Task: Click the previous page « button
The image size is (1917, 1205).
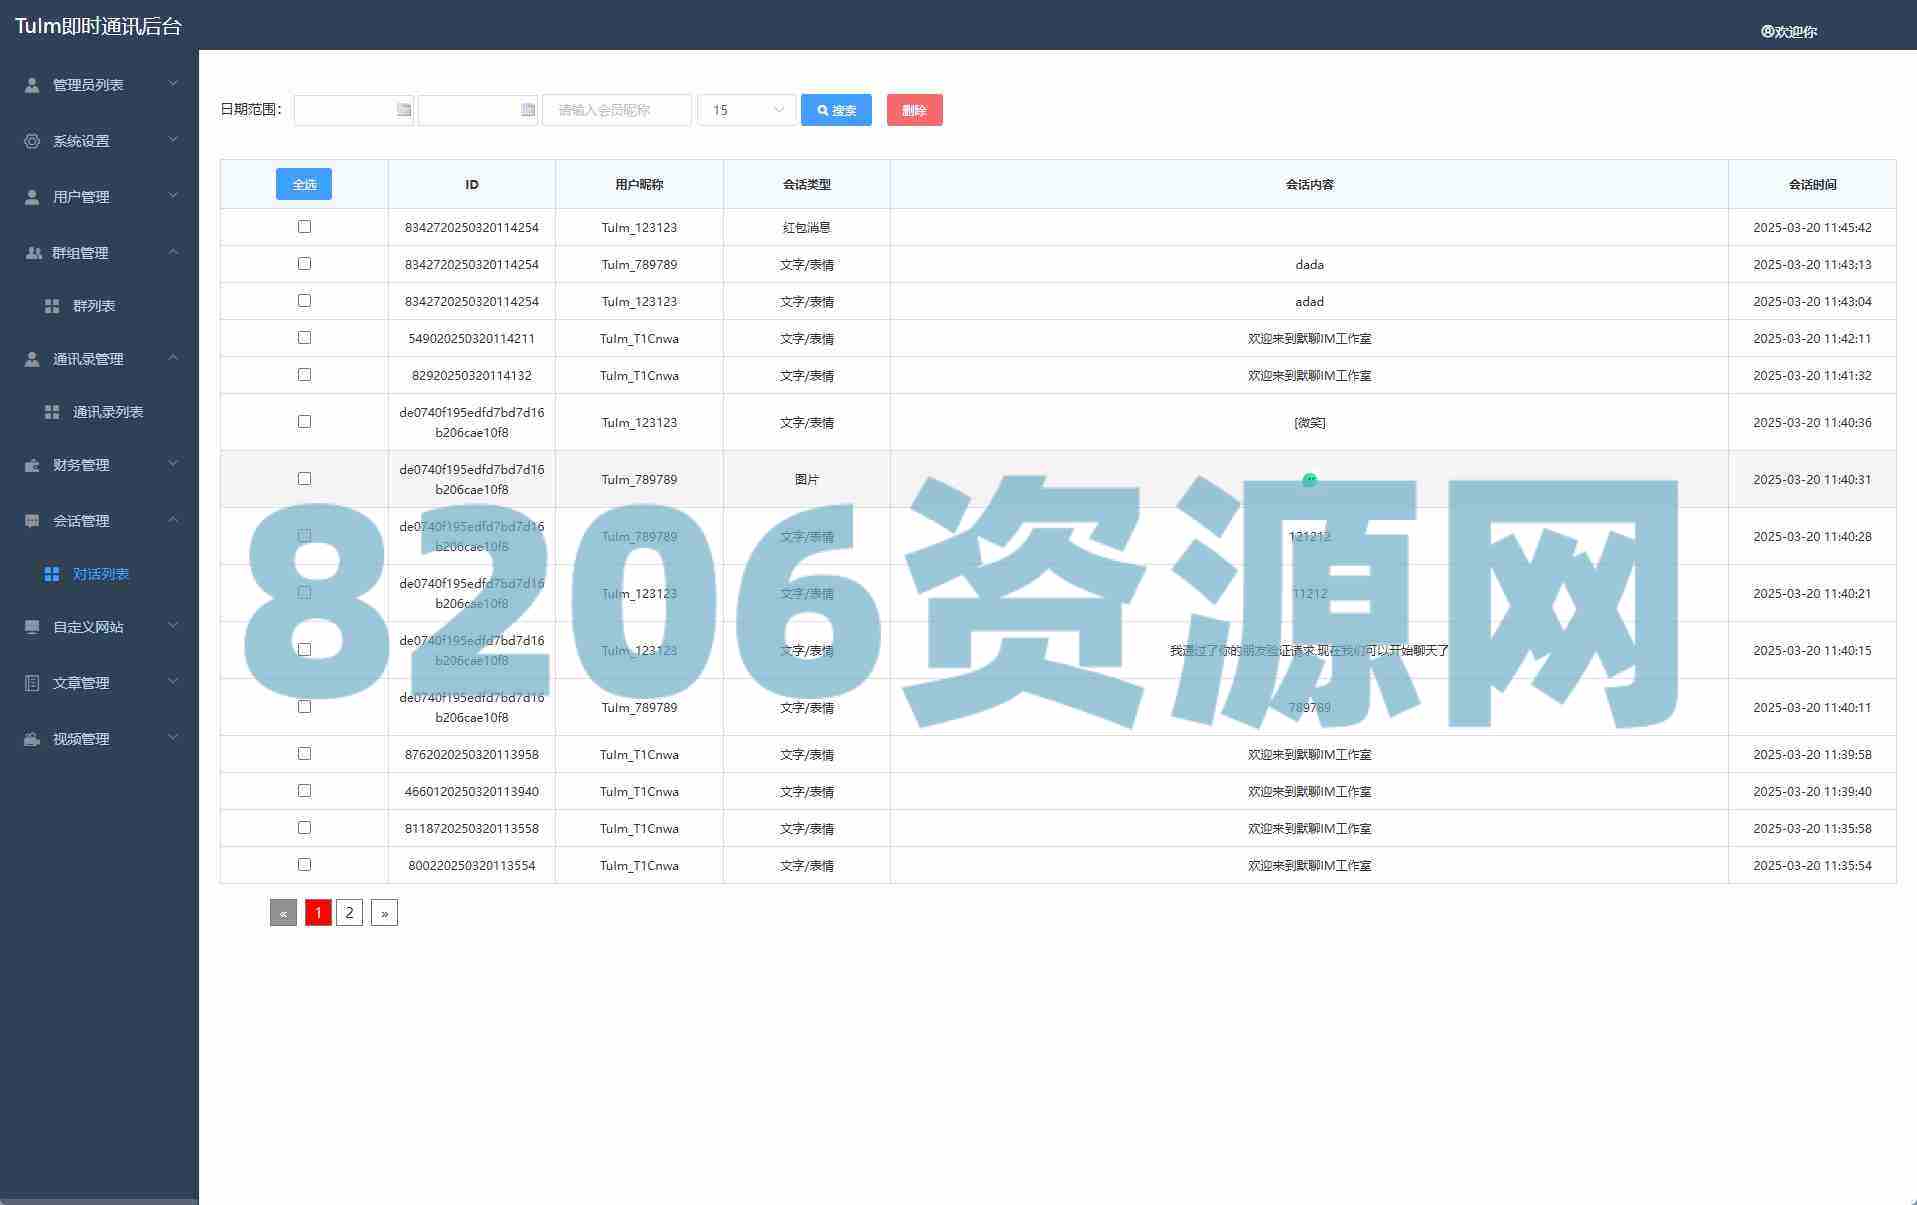Action: [283, 913]
